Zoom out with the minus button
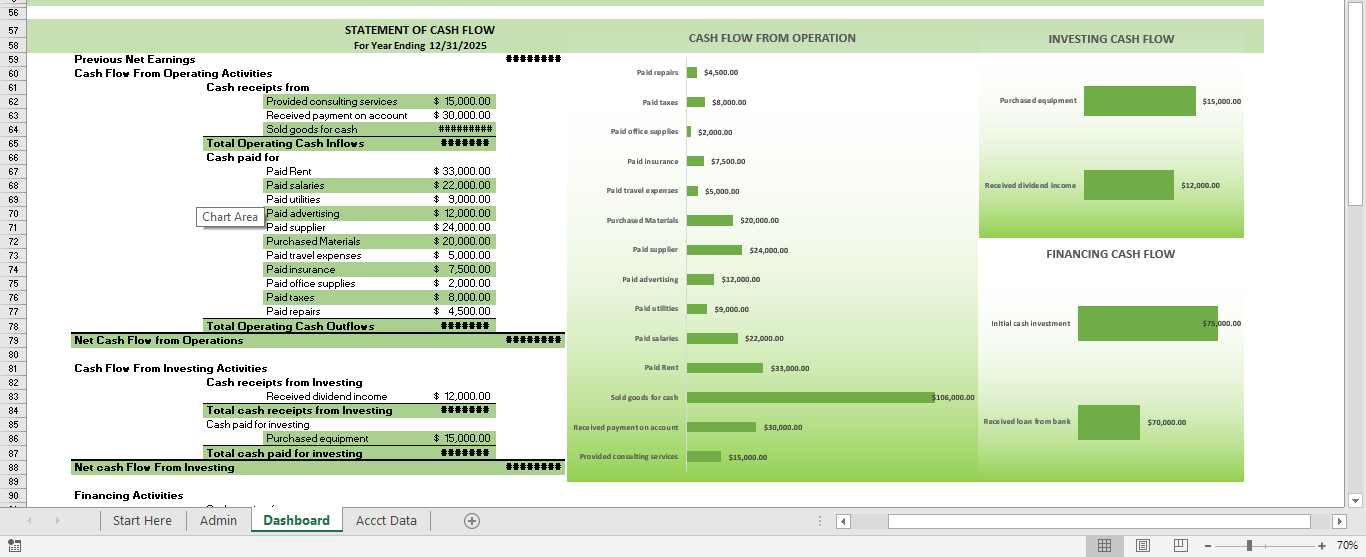Image resolution: width=1366 pixels, height=557 pixels. [x=1208, y=545]
